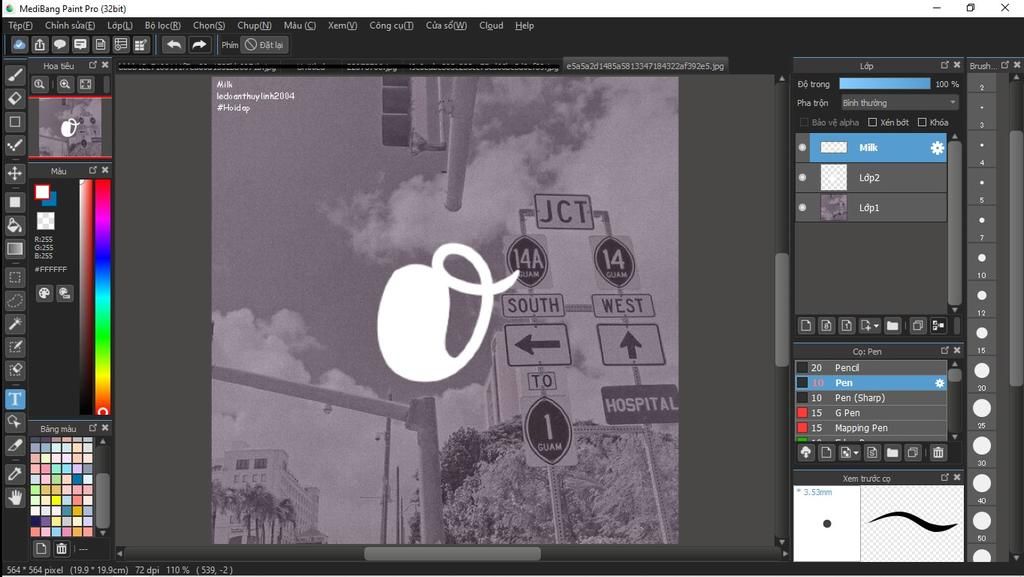Viewport: 1024px width, 577px height.
Task: Click the canvas horizontal scrollbar
Action: pos(452,554)
